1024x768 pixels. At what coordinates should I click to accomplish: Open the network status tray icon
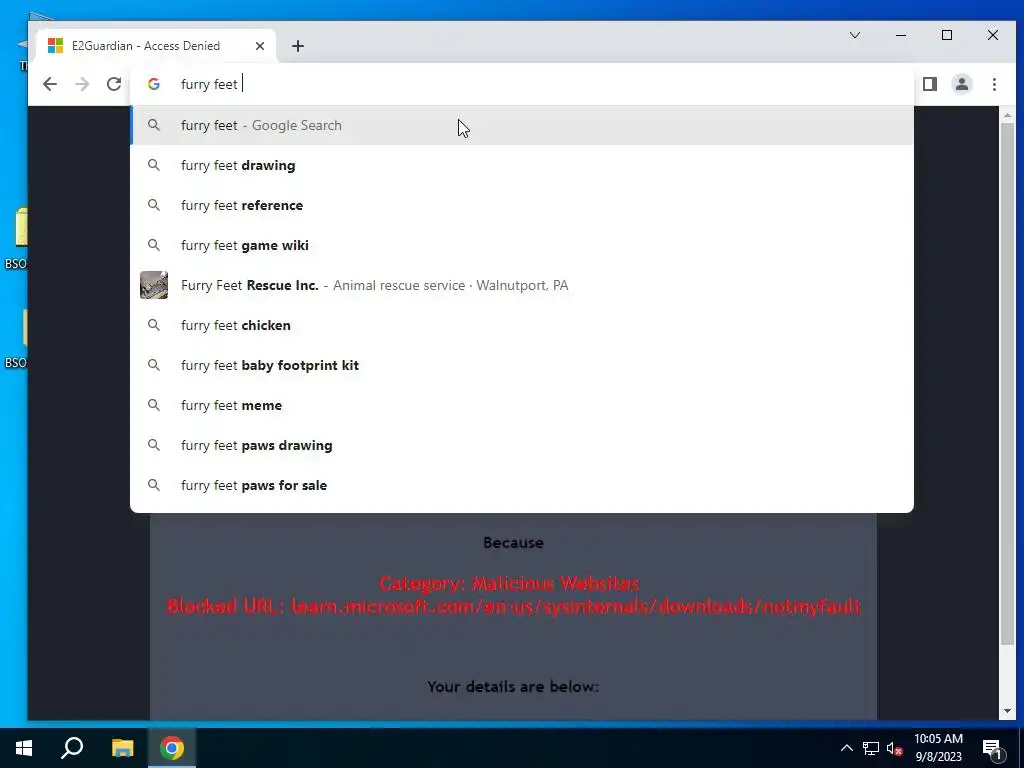point(871,748)
